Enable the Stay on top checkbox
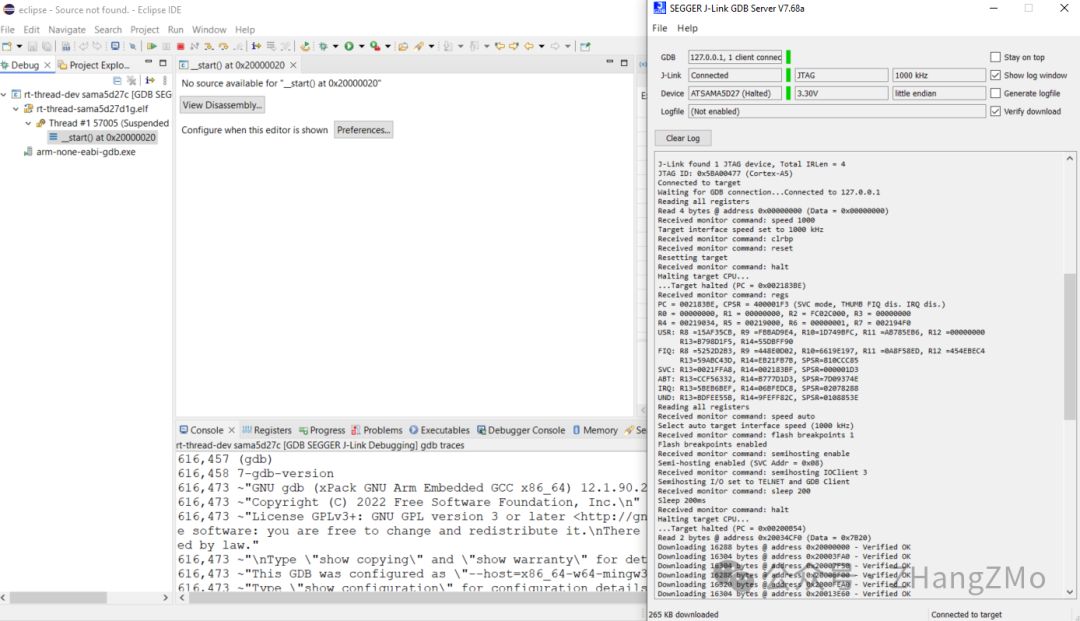1080x621 pixels. 995,57
